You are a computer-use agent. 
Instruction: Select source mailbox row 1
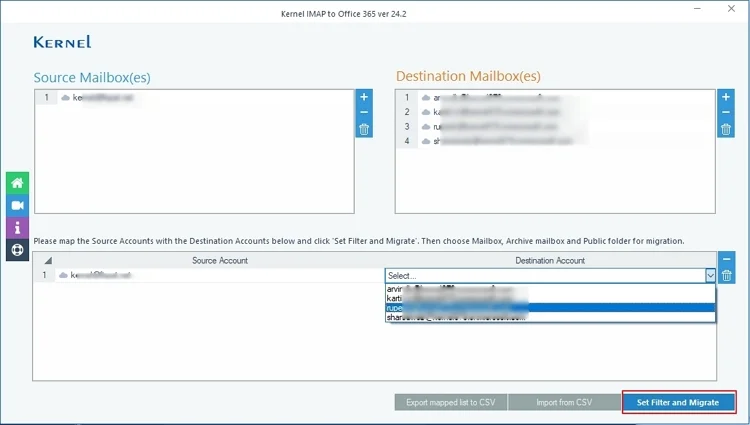coord(194,98)
